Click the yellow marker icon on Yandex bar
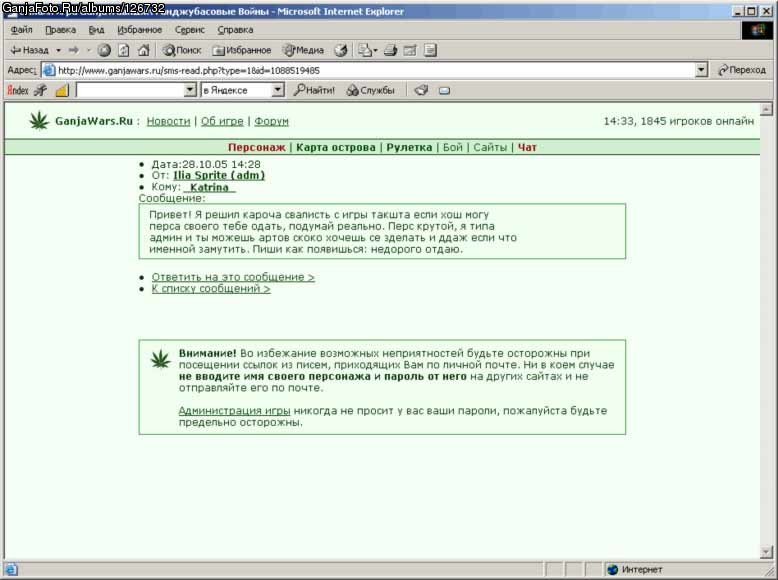The height and width of the screenshot is (580, 778). (62, 90)
